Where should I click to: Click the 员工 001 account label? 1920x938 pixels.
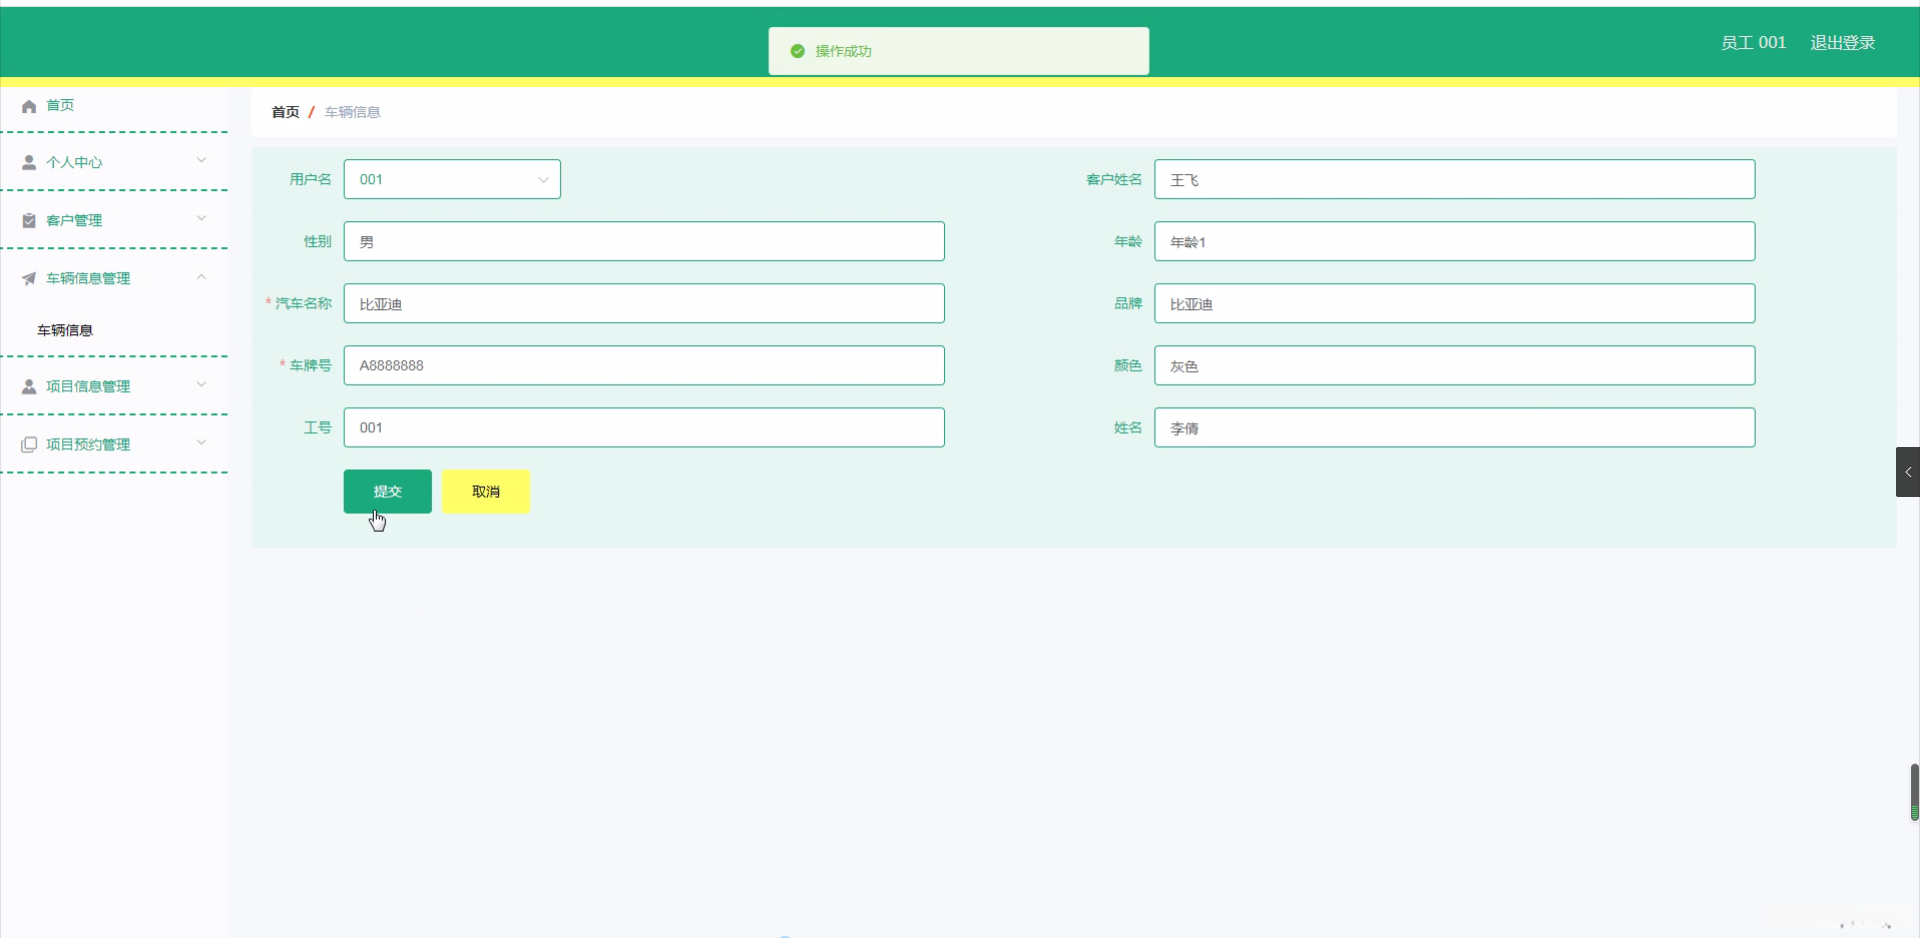point(1753,42)
